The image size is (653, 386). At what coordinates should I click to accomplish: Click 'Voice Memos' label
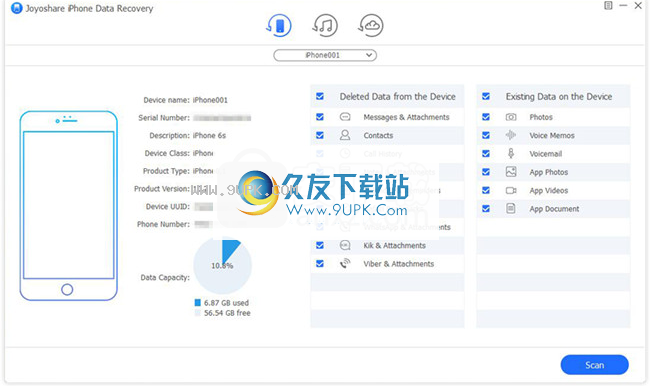tap(552, 136)
